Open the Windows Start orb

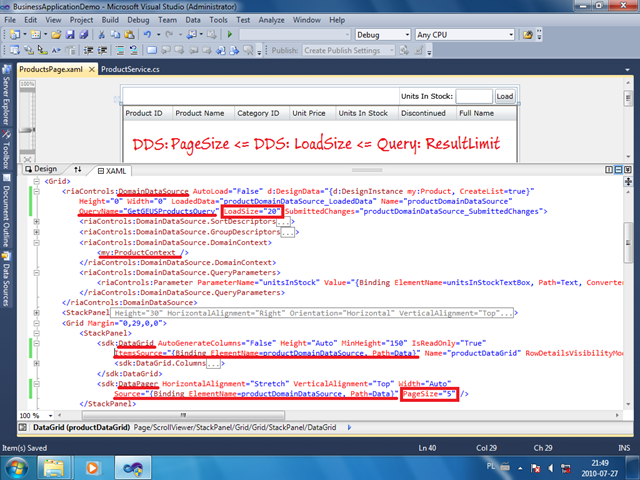pyautogui.click(x=16, y=468)
